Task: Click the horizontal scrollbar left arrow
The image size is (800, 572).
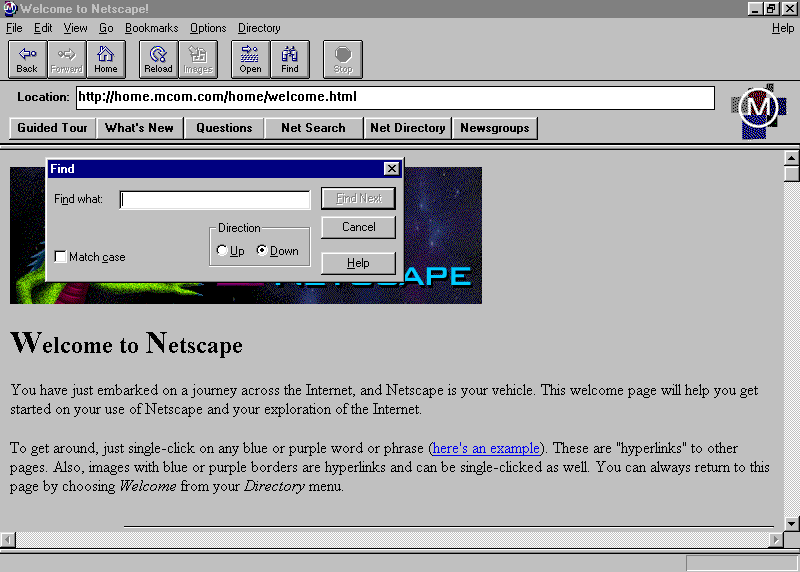Action: (x=8, y=539)
